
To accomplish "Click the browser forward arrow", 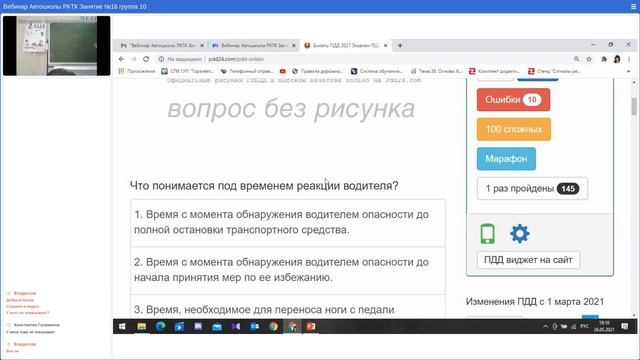I will (x=133, y=59).
